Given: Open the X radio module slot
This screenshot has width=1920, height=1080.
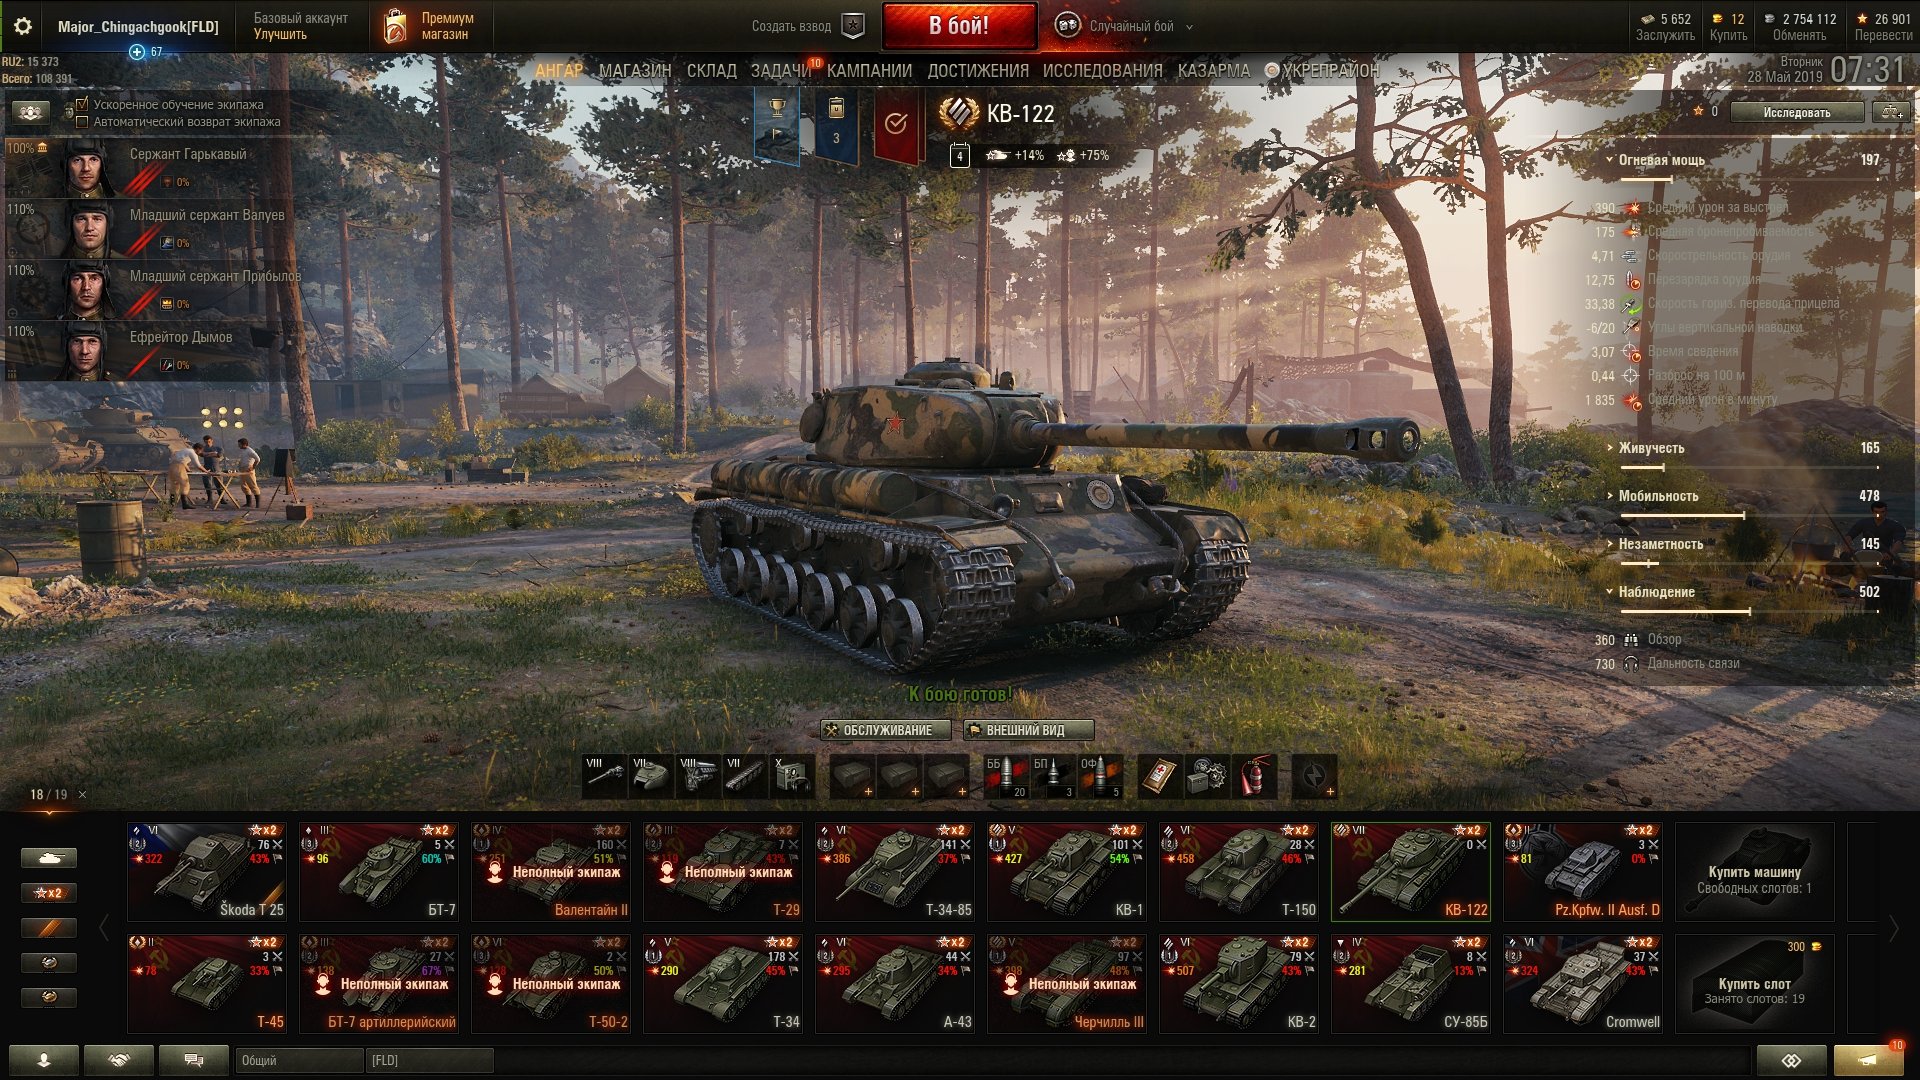Looking at the screenshot, I should [792, 777].
